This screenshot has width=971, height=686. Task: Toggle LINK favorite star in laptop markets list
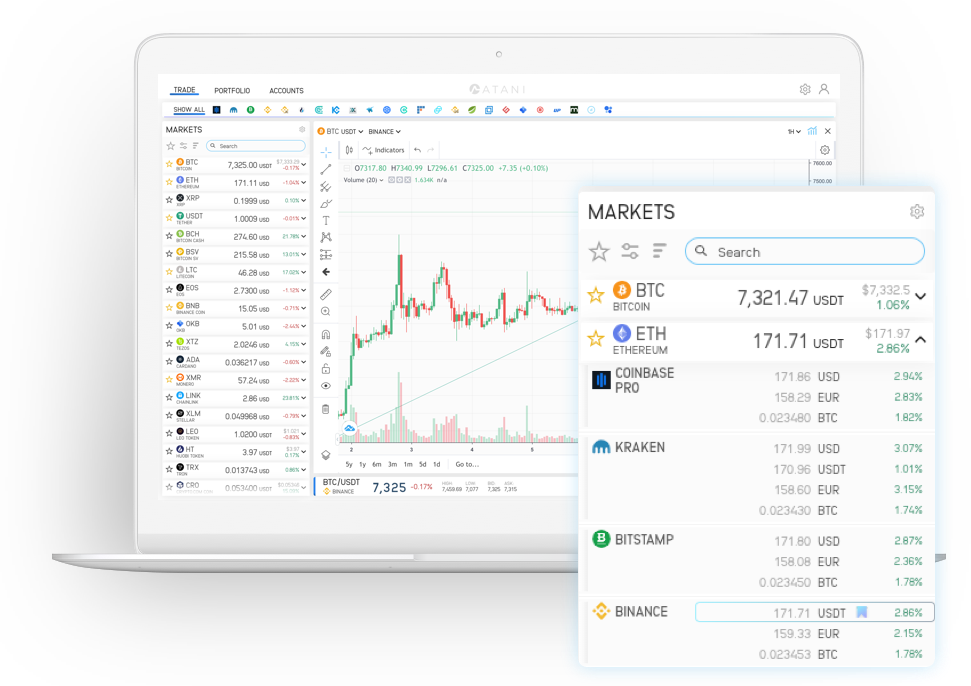[169, 397]
